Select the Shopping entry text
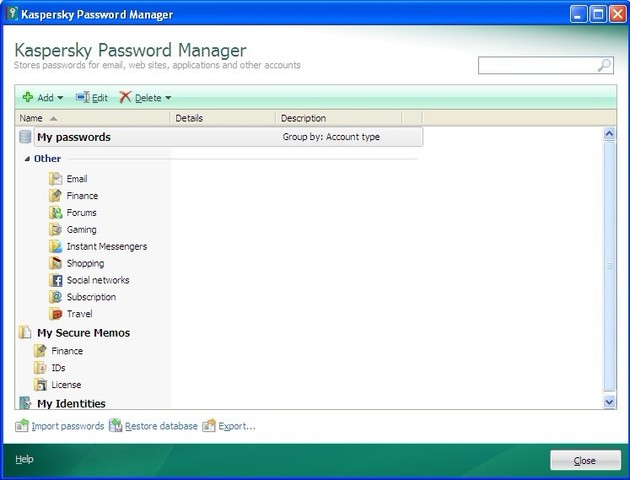Viewport: 630px width, 480px height. [85, 263]
